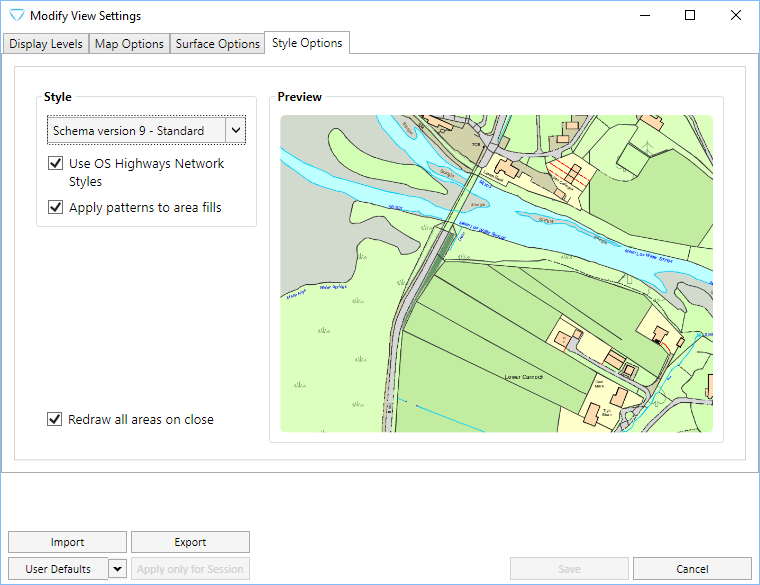Open the Map Options tab
Viewport: 760px width, 585px height.
click(x=129, y=44)
